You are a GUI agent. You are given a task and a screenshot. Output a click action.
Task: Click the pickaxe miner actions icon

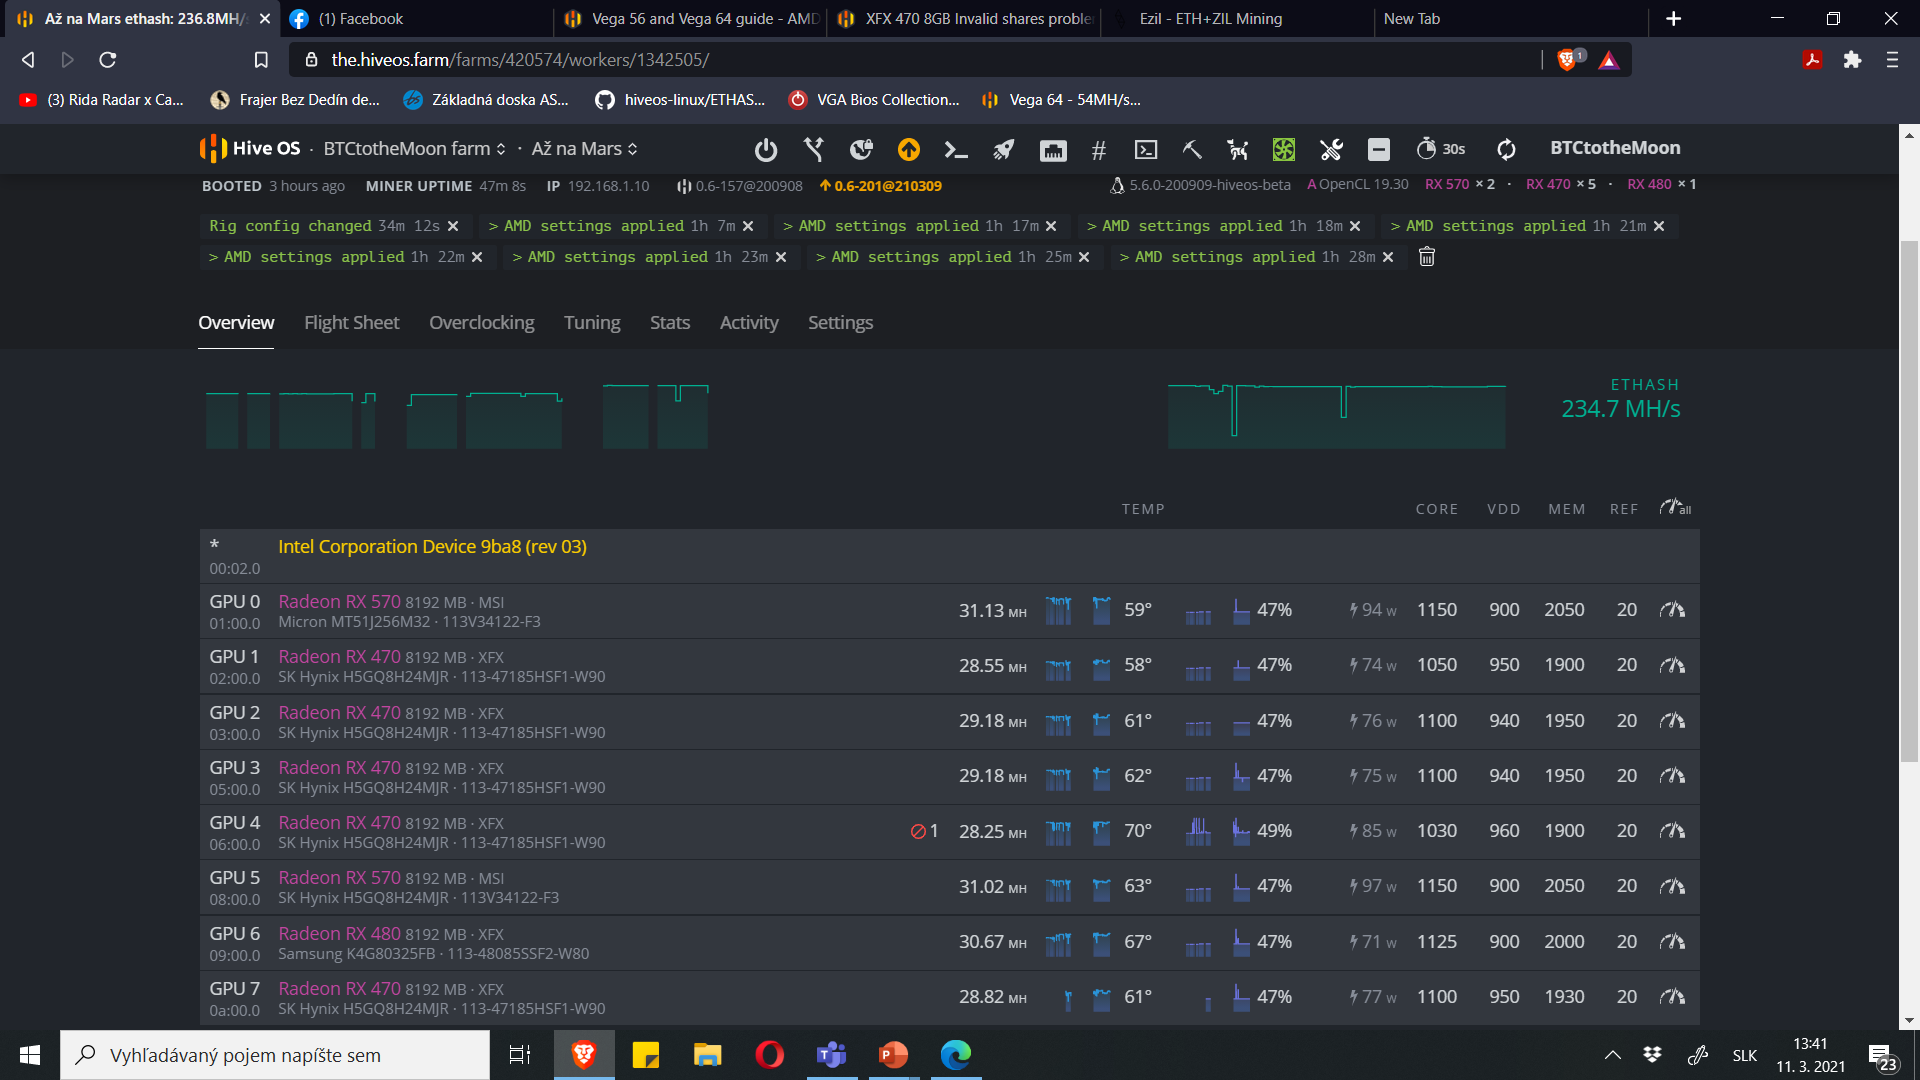pos(1192,150)
